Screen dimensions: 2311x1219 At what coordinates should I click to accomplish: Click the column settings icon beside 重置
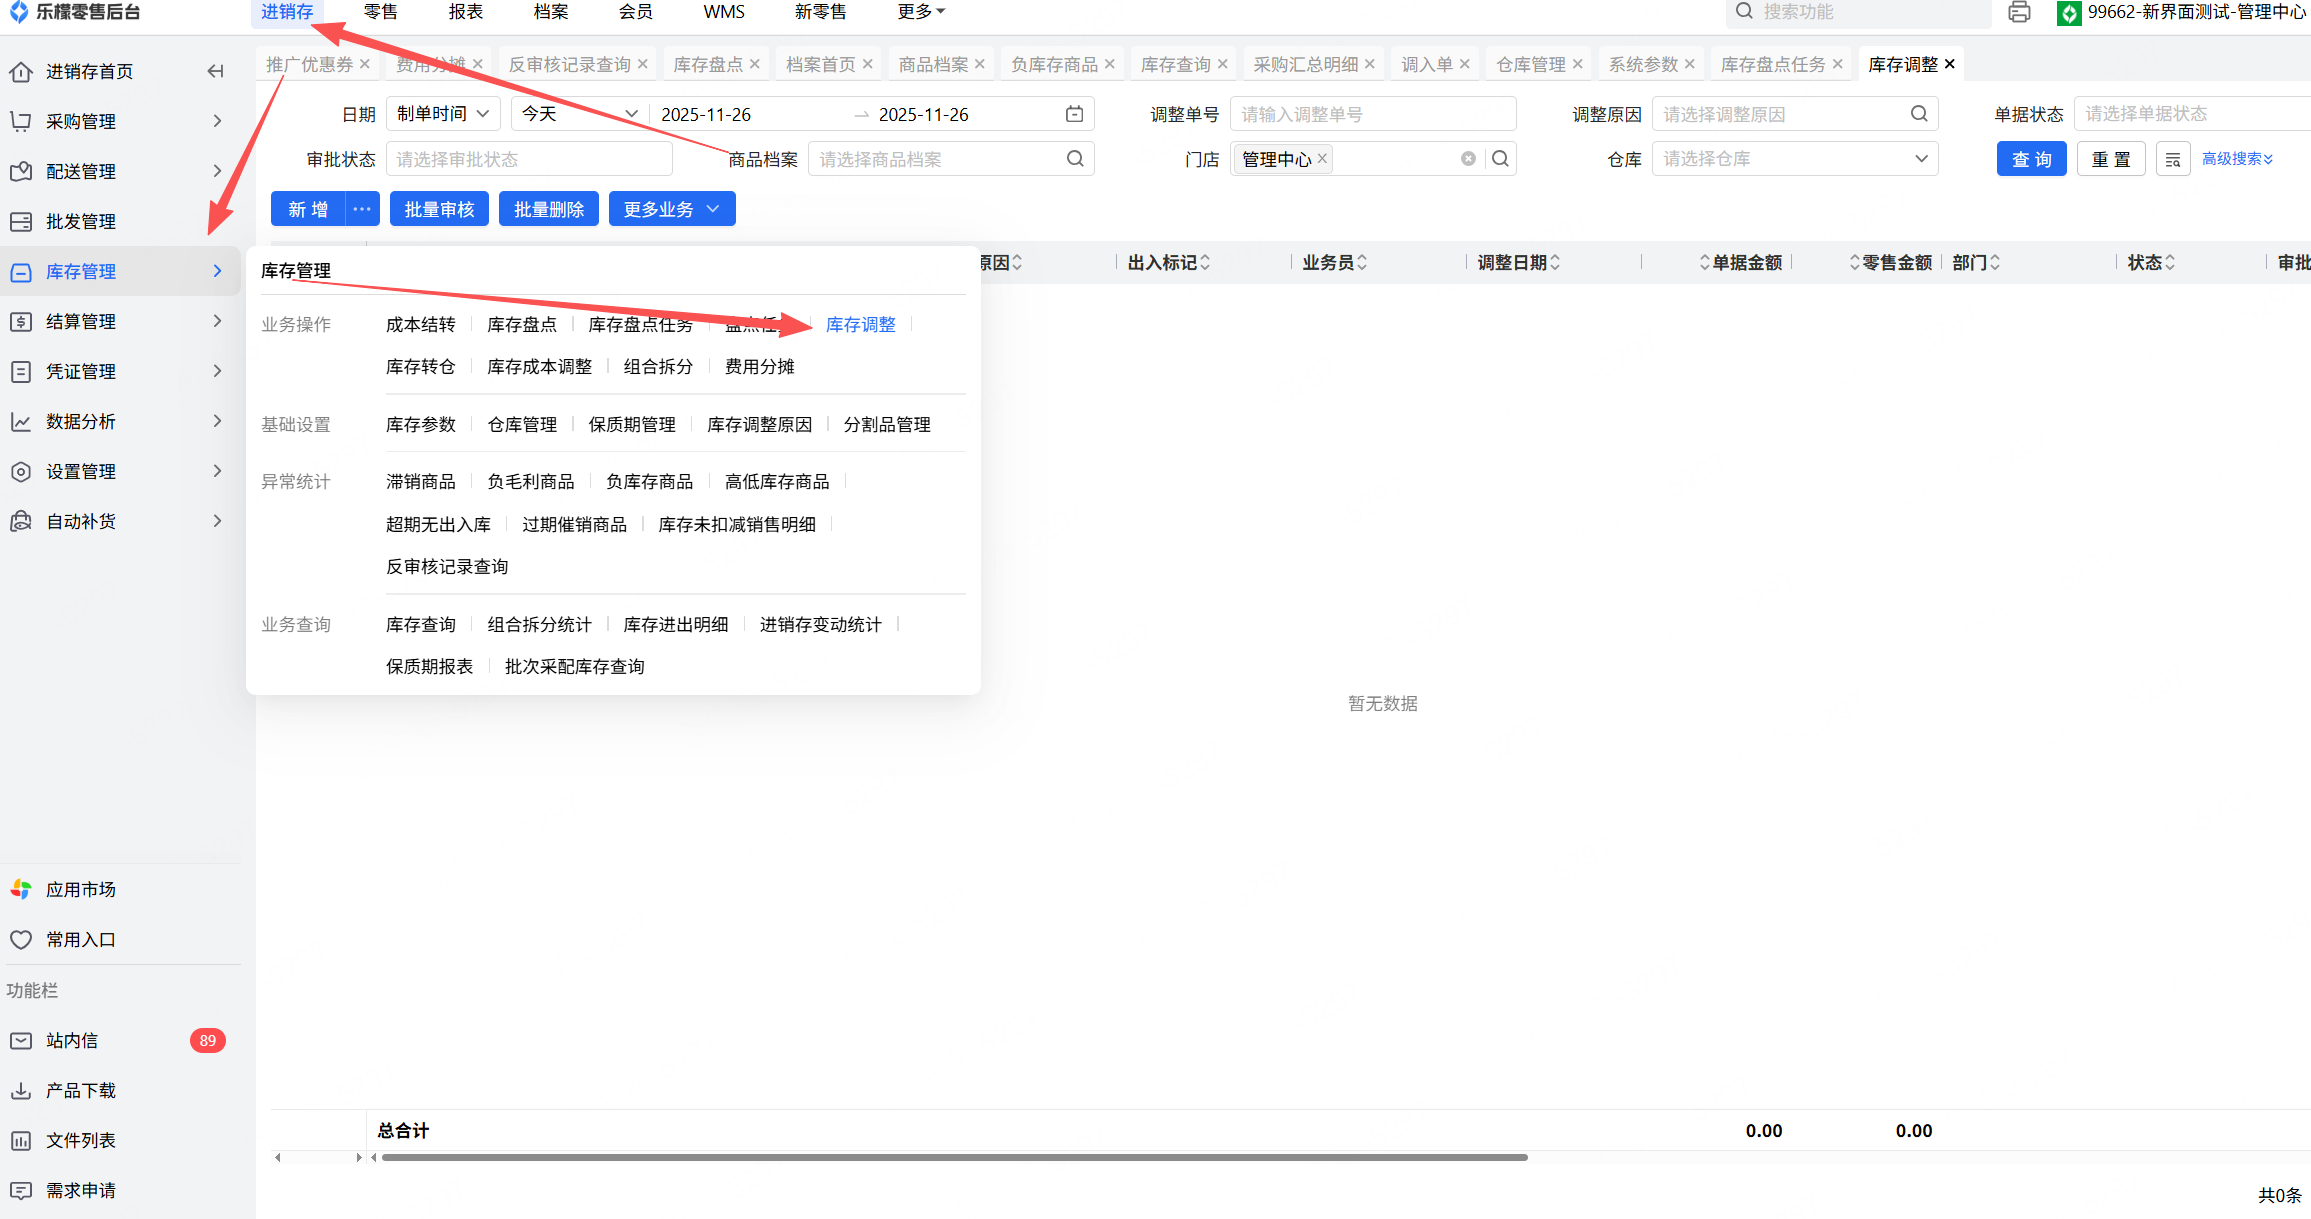[2173, 159]
